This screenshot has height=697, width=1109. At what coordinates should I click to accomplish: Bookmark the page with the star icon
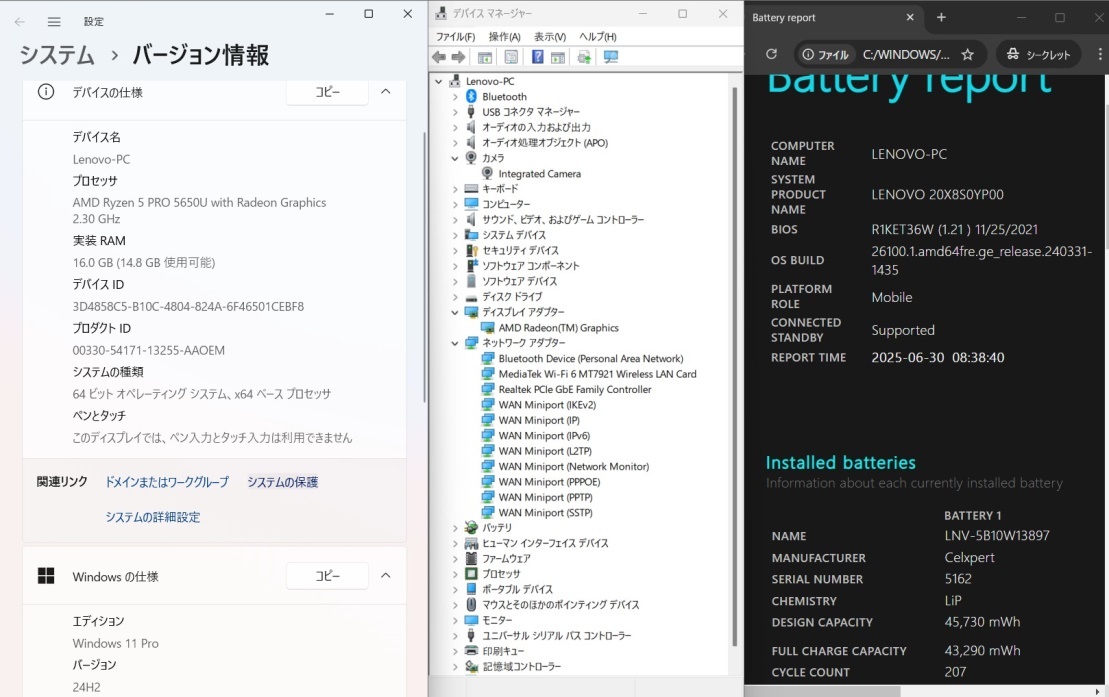[968, 54]
